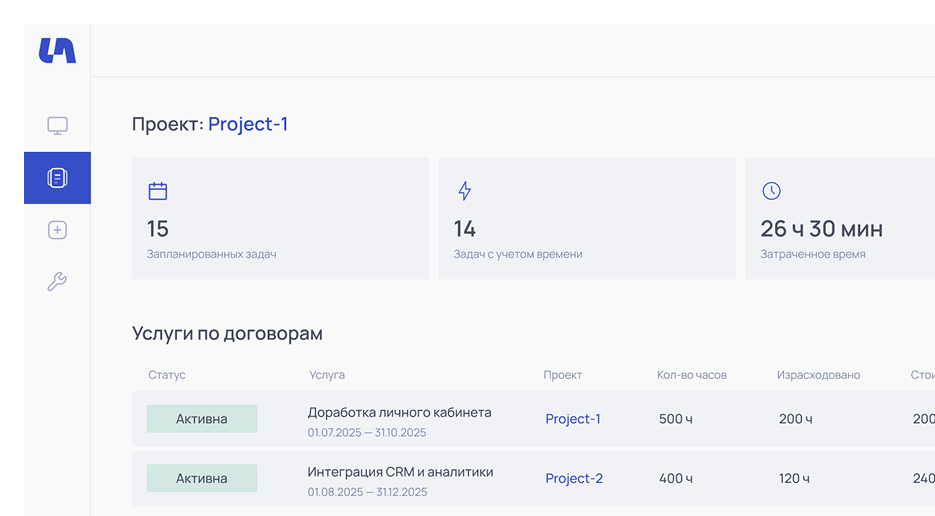Select the highlighted projects sidebar icon
This screenshot has height=516, width=935.
(x=57, y=178)
